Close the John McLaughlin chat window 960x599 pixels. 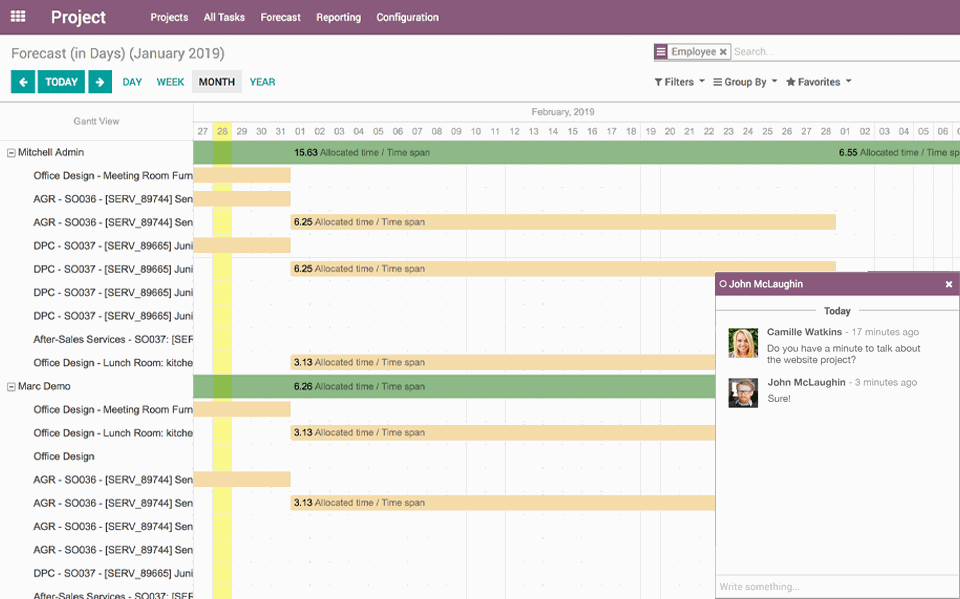(x=949, y=284)
